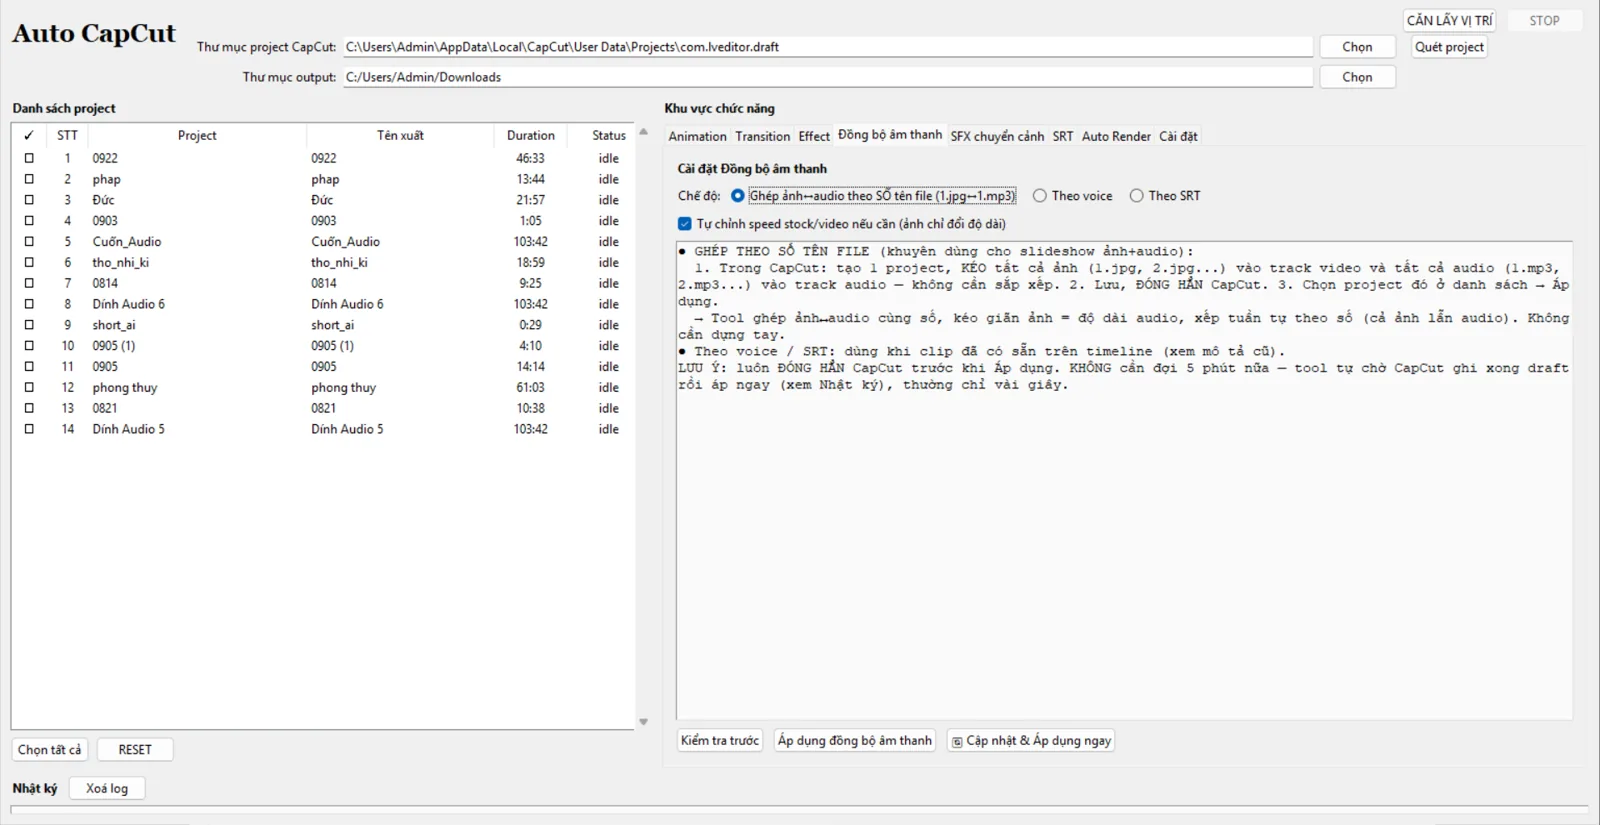
Task: Click 'Áp dụng đồng bộ âm thanh' button
Action: click(x=855, y=741)
